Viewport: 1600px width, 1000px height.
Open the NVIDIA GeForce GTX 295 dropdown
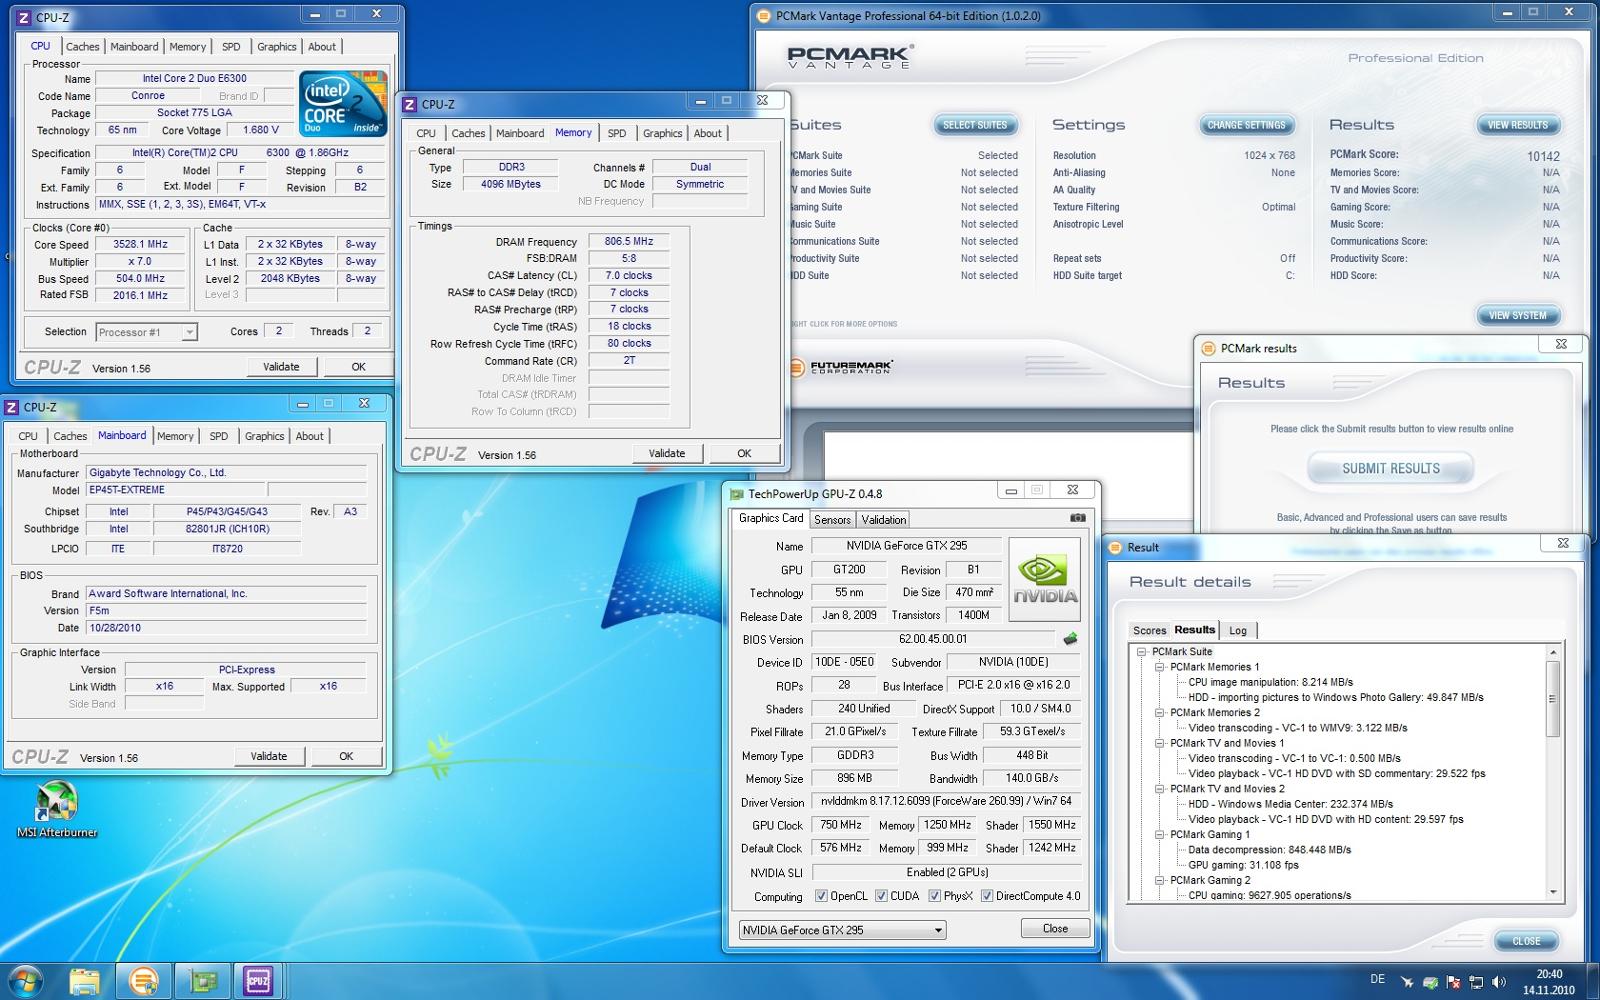(842, 930)
